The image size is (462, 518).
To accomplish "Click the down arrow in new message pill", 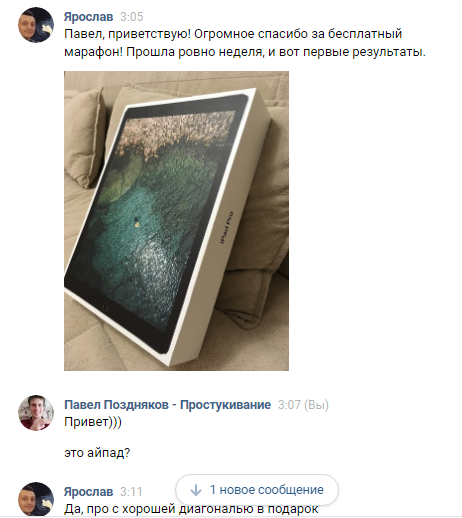I will coord(196,490).
